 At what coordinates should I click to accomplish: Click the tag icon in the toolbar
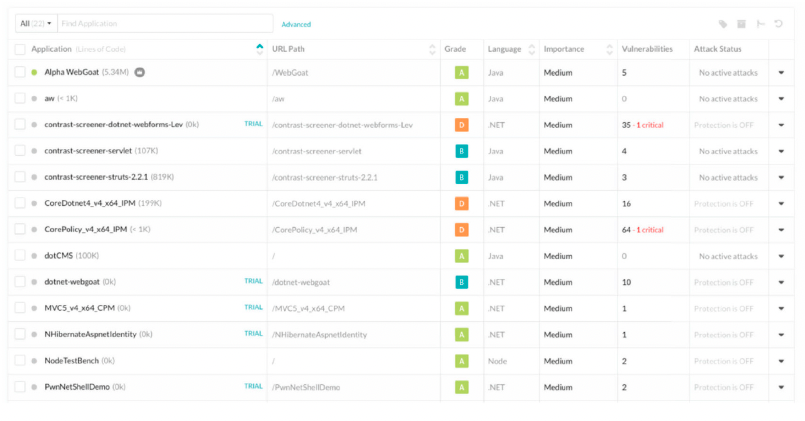click(723, 24)
